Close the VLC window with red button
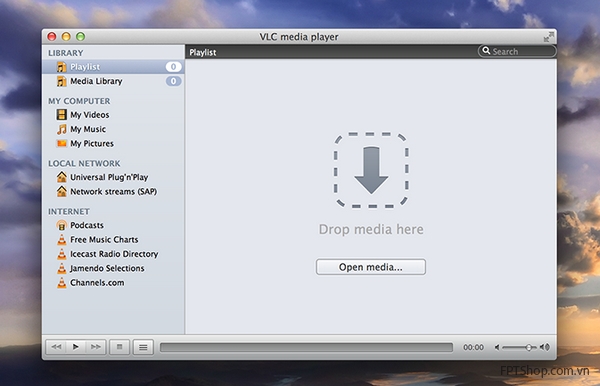This screenshot has height=386, width=600. (52, 36)
